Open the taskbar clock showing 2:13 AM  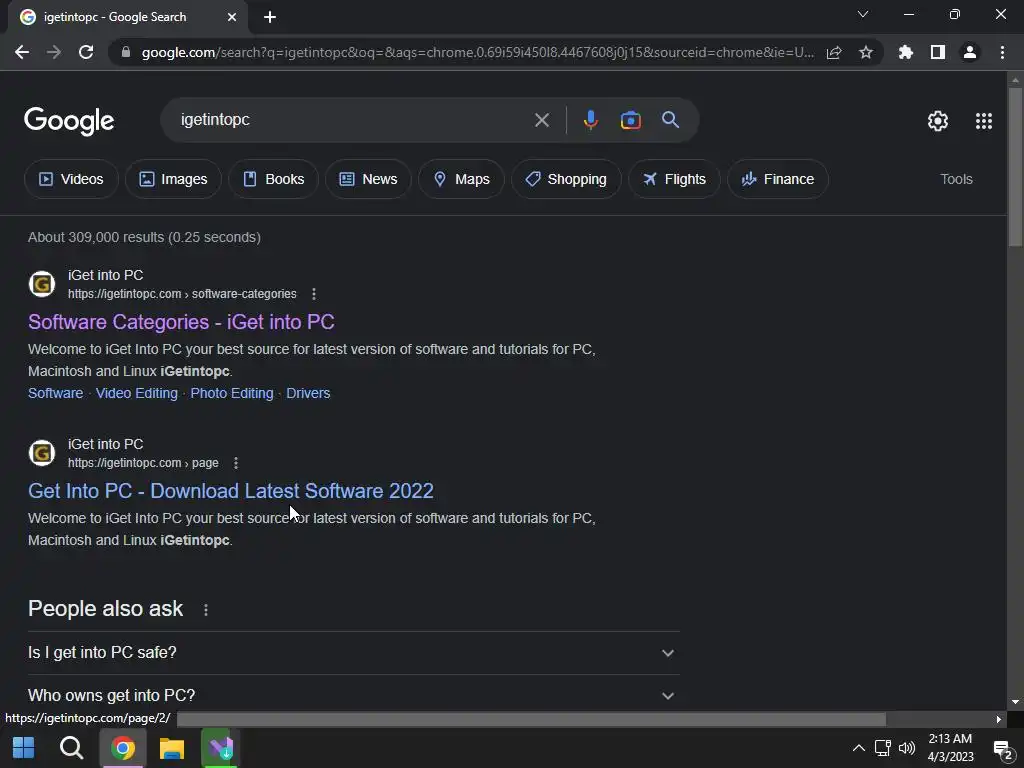(950, 748)
